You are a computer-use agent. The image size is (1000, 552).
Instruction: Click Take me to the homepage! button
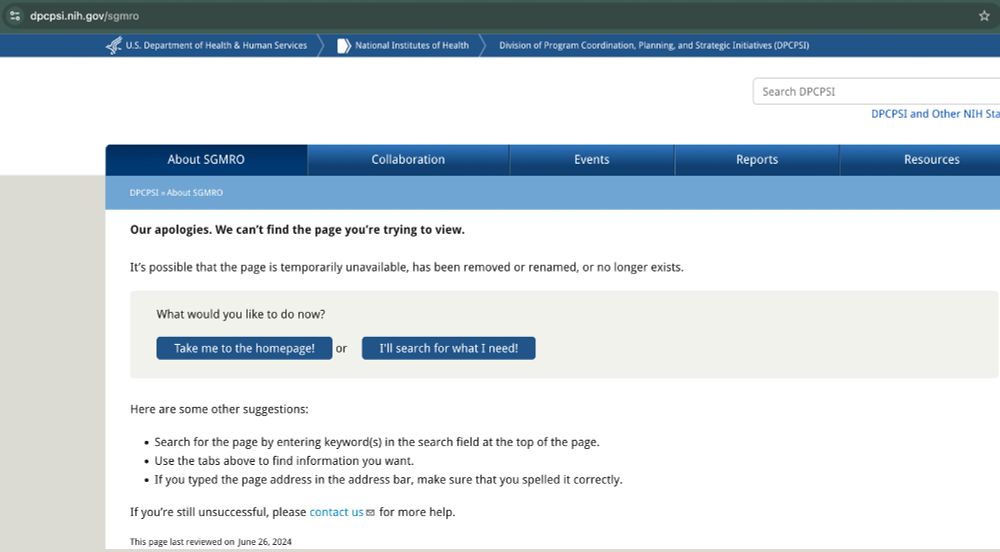(244, 348)
